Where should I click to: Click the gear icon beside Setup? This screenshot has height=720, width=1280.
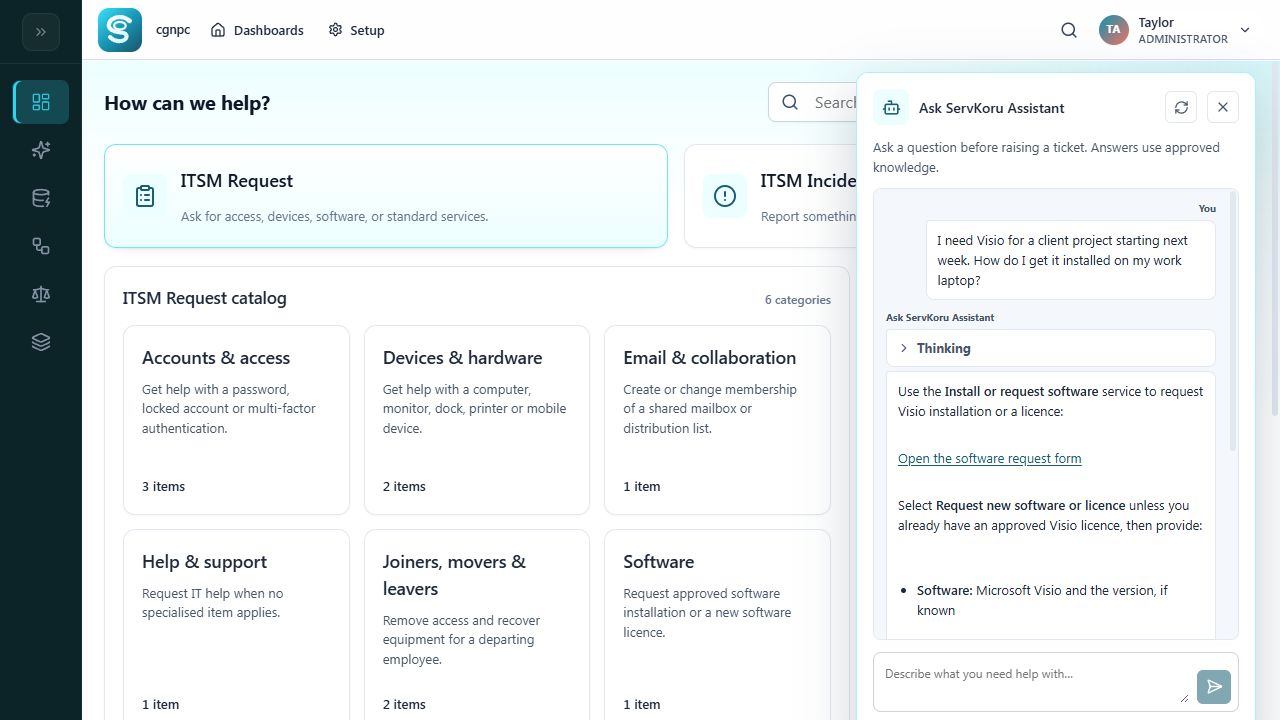335,30
